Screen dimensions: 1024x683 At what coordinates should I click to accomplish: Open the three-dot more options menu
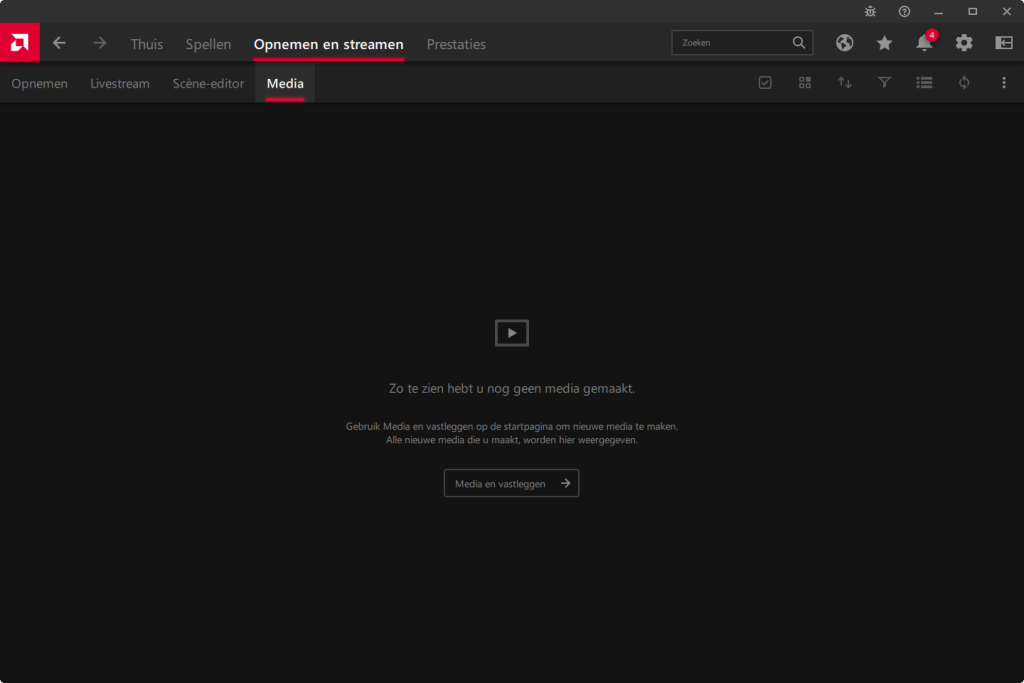(1004, 83)
